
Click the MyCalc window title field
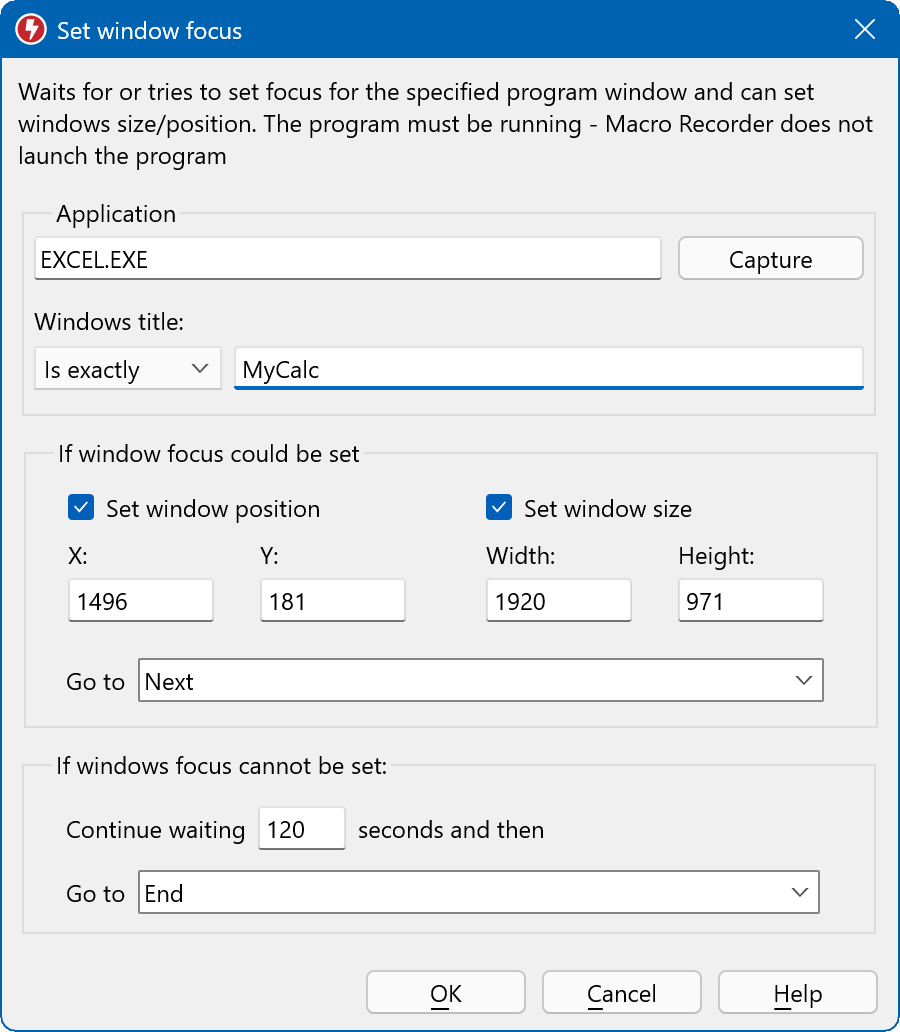pos(548,367)
